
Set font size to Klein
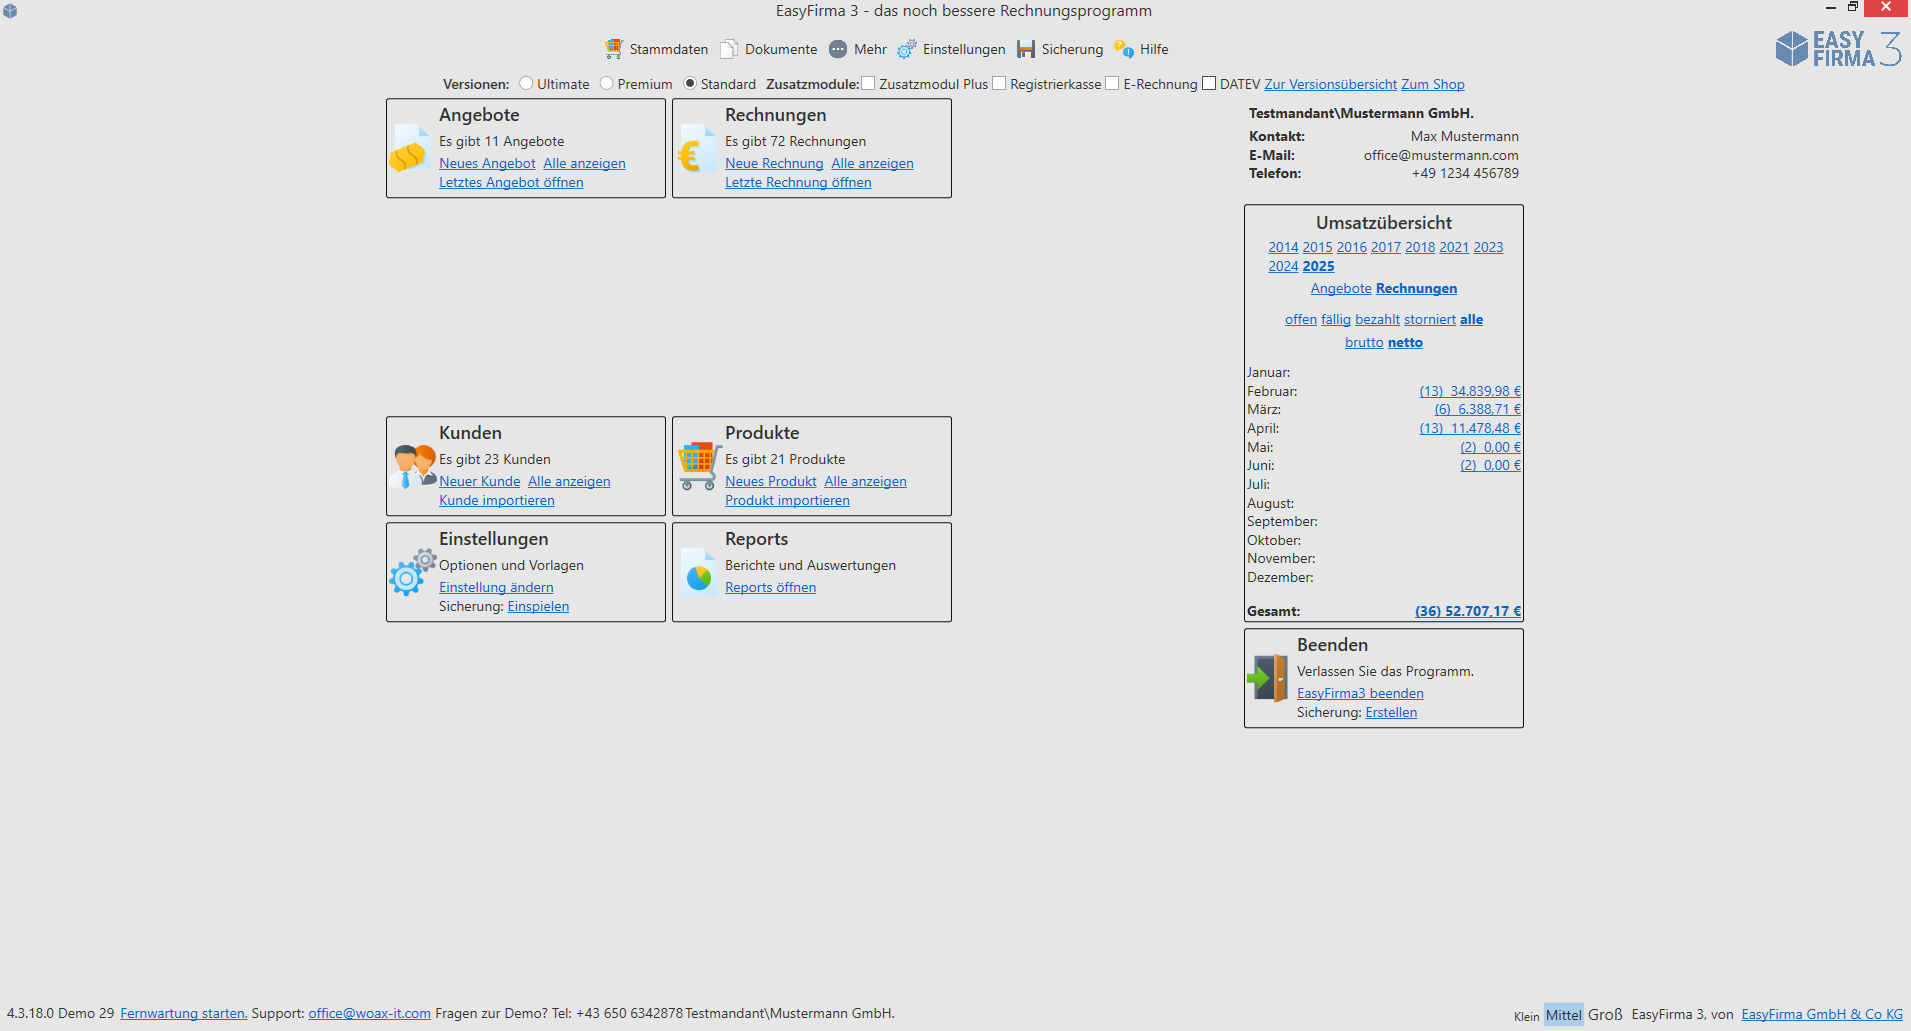click(x=1526, y=1017)
